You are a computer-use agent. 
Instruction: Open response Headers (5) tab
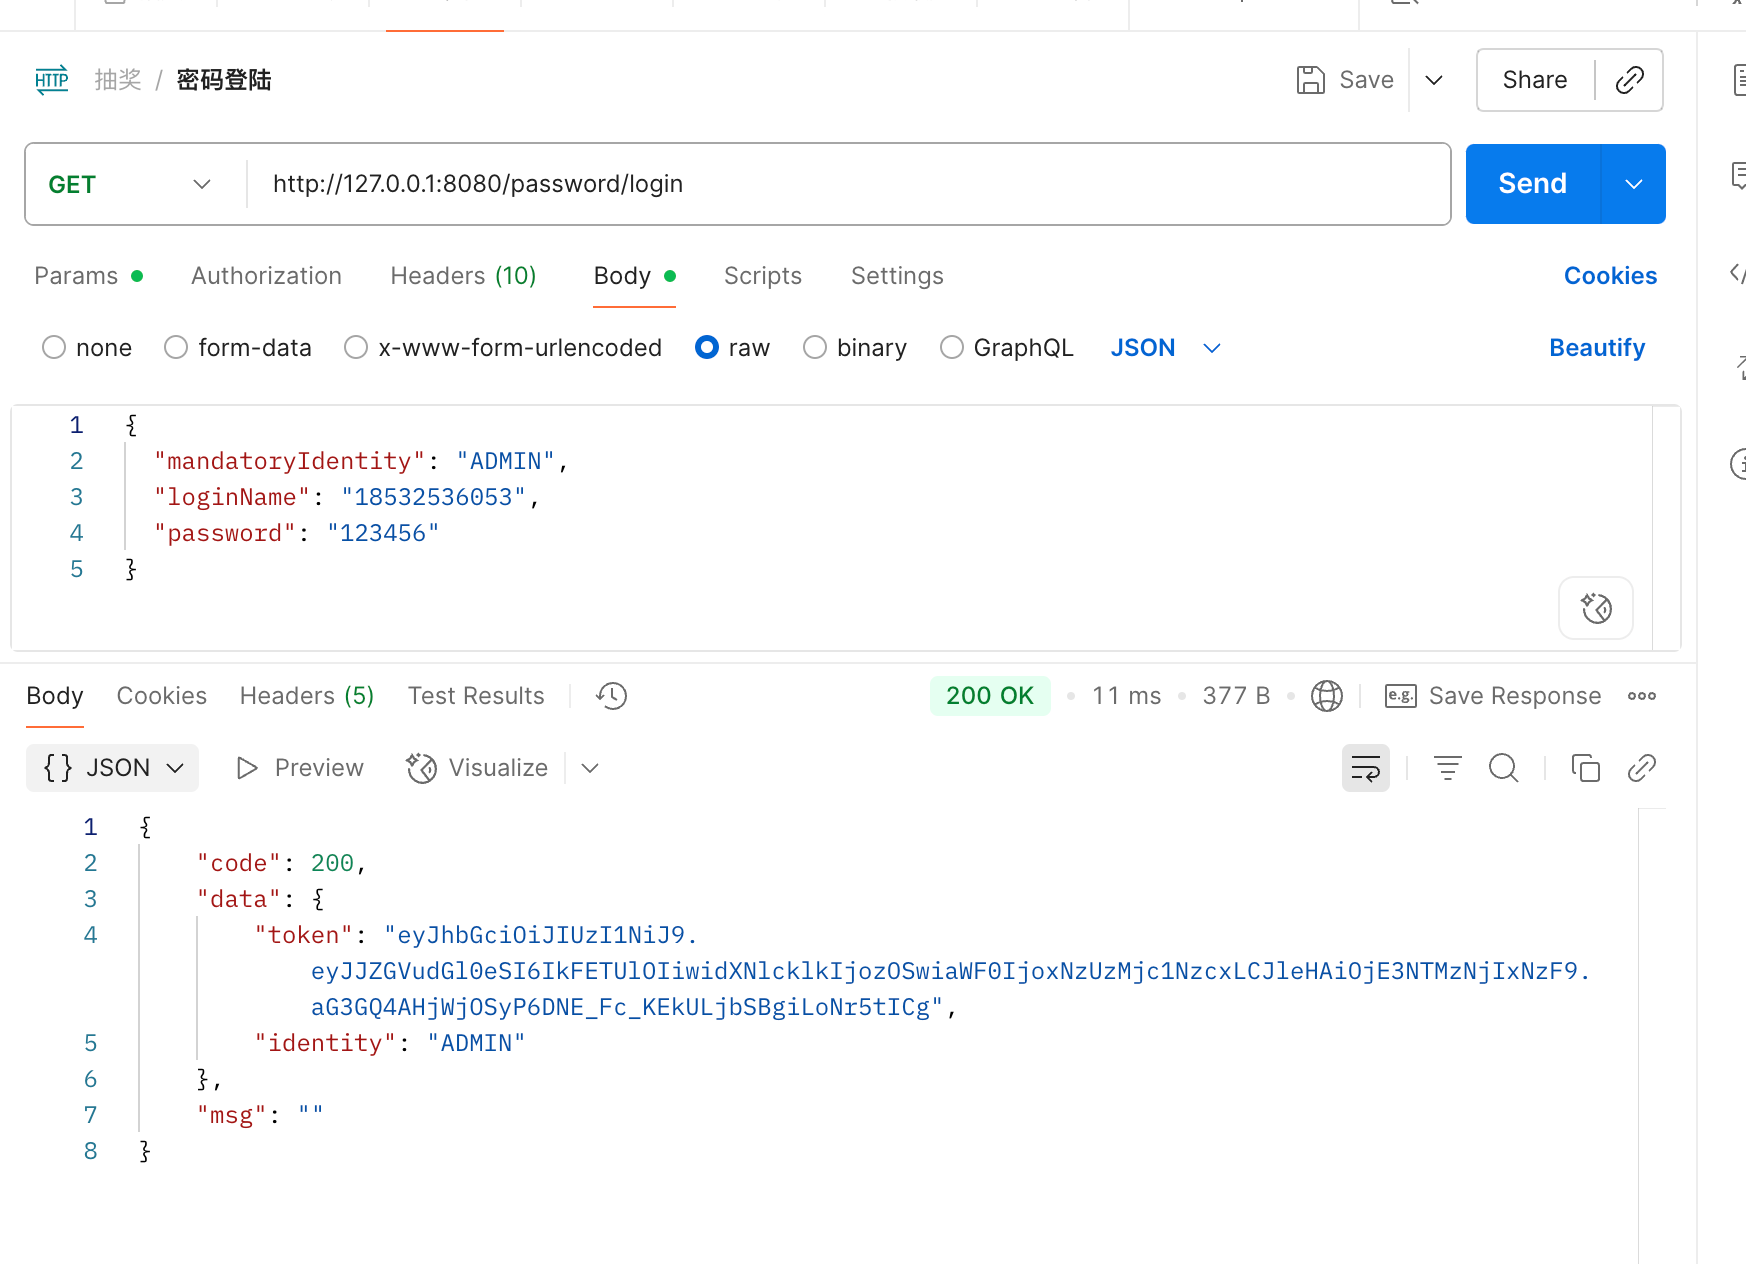307,696
